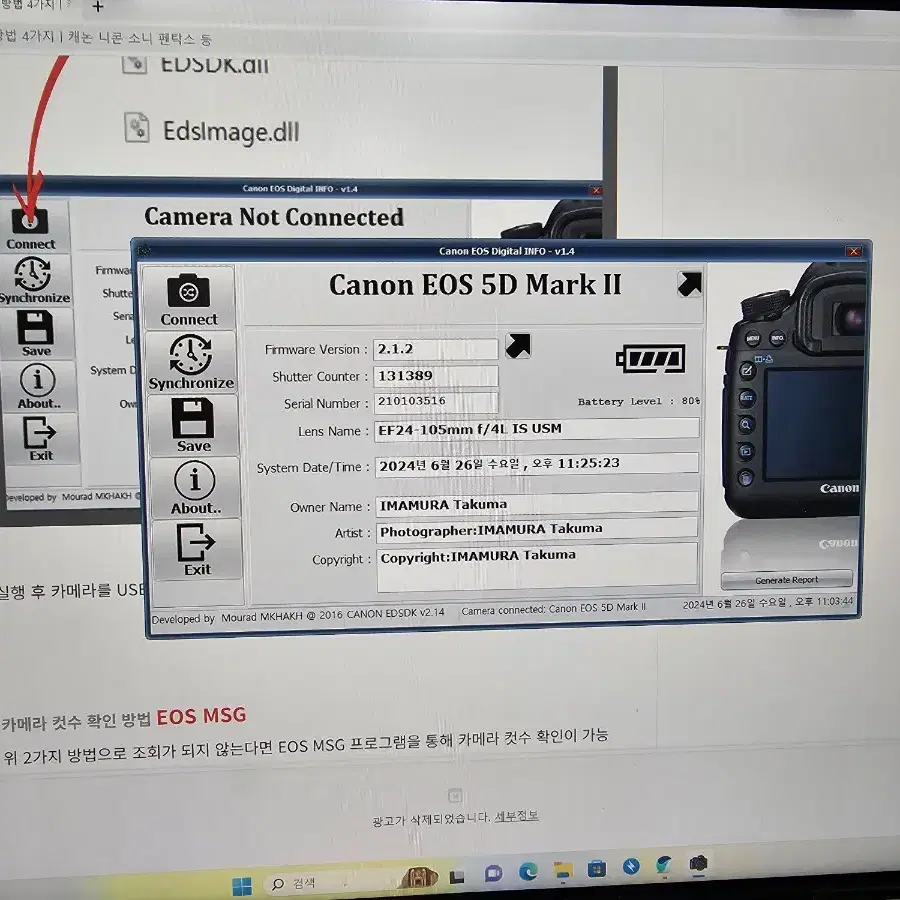
Task: Open the Whale browser icon on the taskbar
Action: click(664, 864)
